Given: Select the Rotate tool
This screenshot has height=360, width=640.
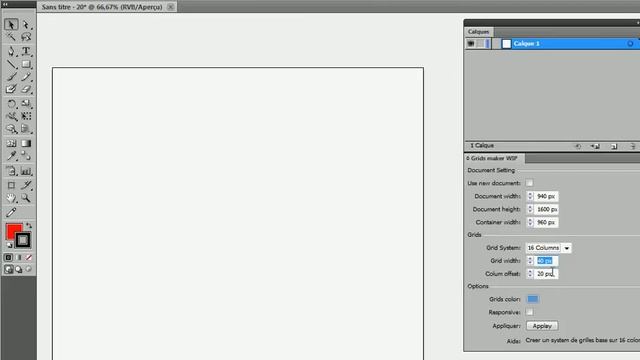Looking at the screenshot, I should (x=11, y=104).
